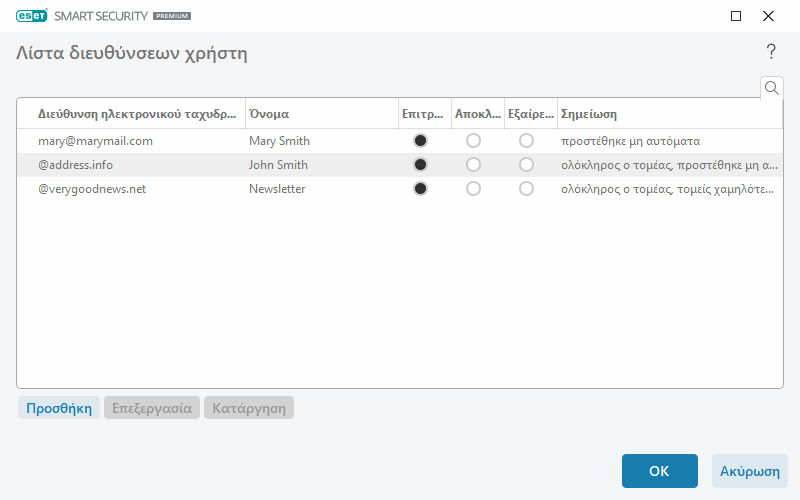Open help via the question mark icon

point(771,52)
